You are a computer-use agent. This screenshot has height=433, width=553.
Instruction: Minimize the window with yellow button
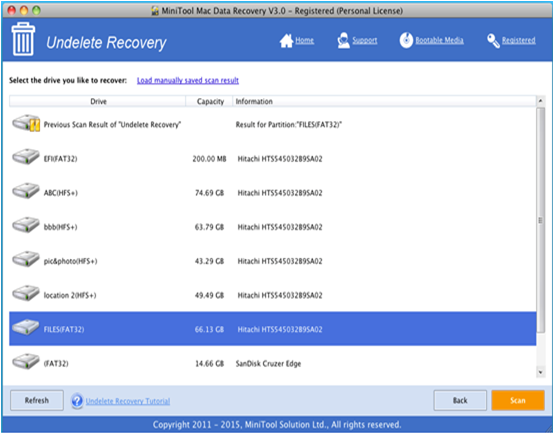point(24,11)
